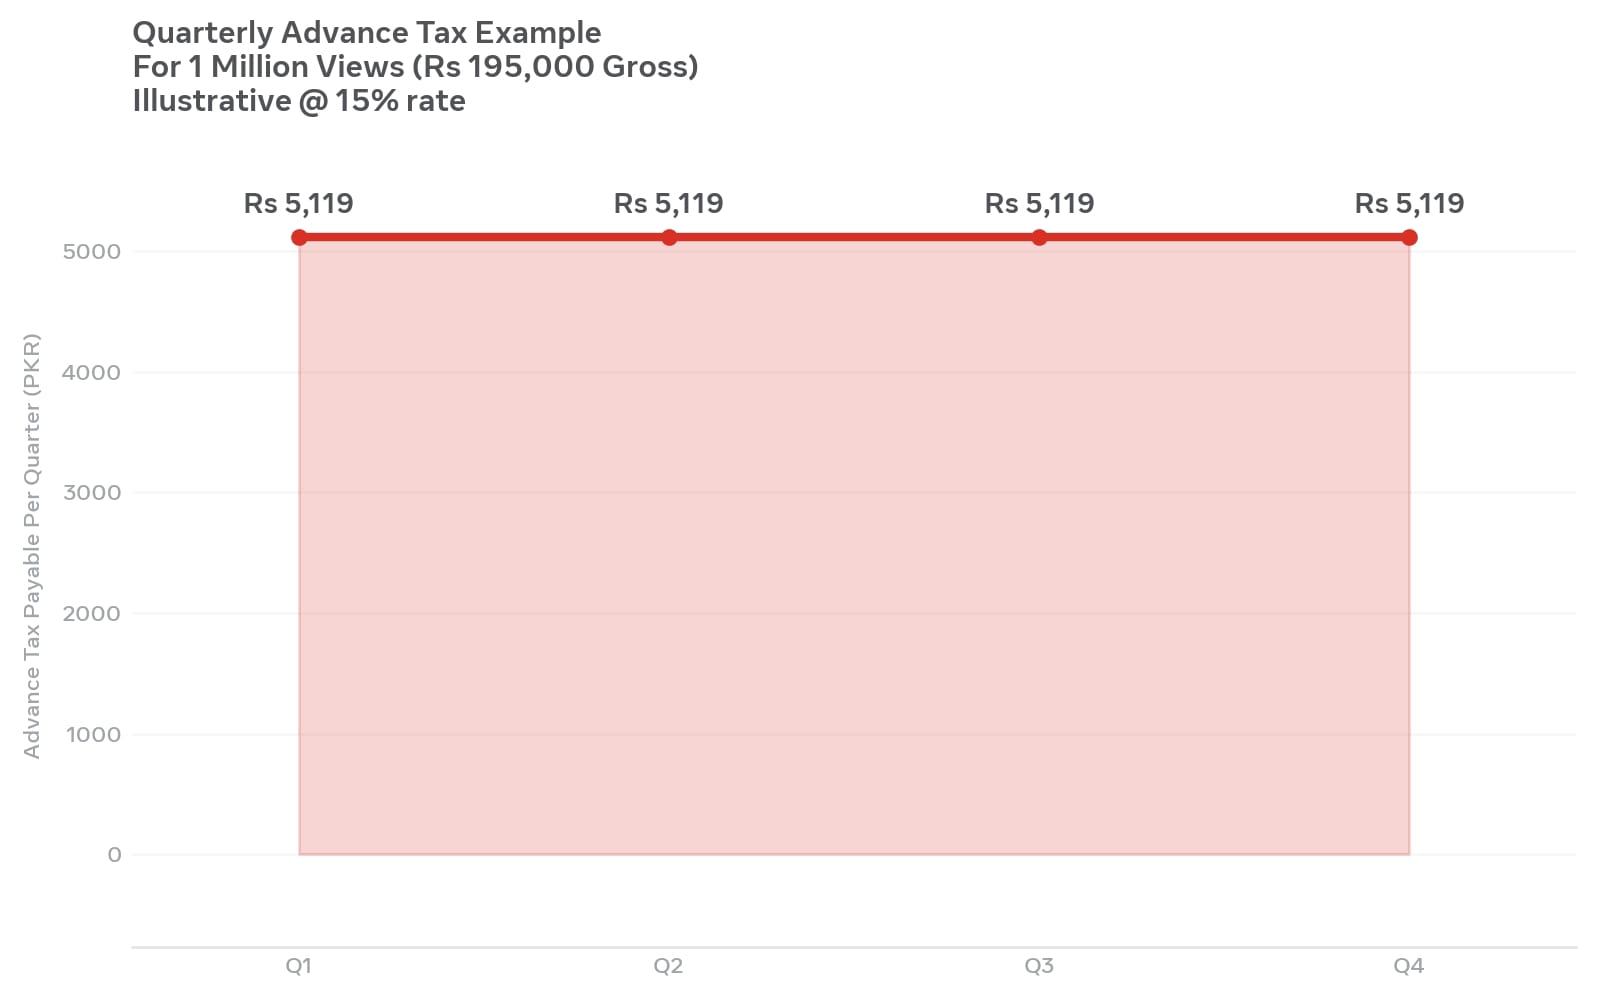Click the Q2 data point marker
Viewport: 1600px width, 1000px height.
click(669, 237)
